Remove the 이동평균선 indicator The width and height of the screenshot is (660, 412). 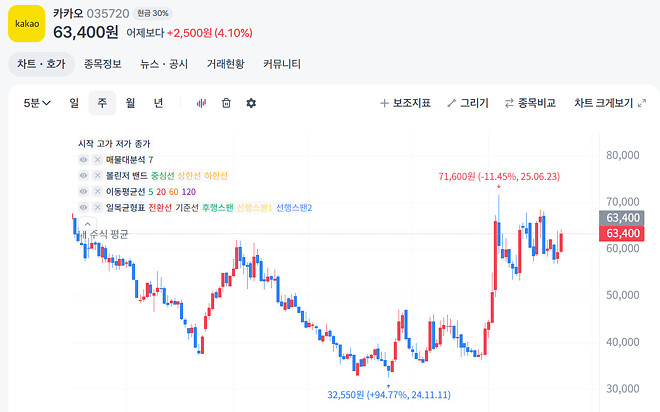tap(97, 192)
